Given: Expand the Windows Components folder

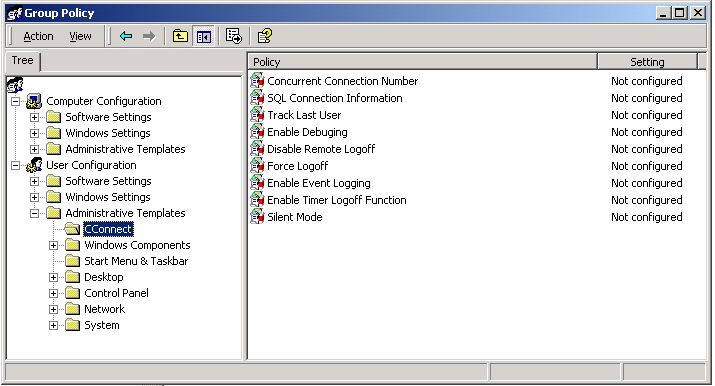Looking at the screenshot, I should click(x=53, y=245).
